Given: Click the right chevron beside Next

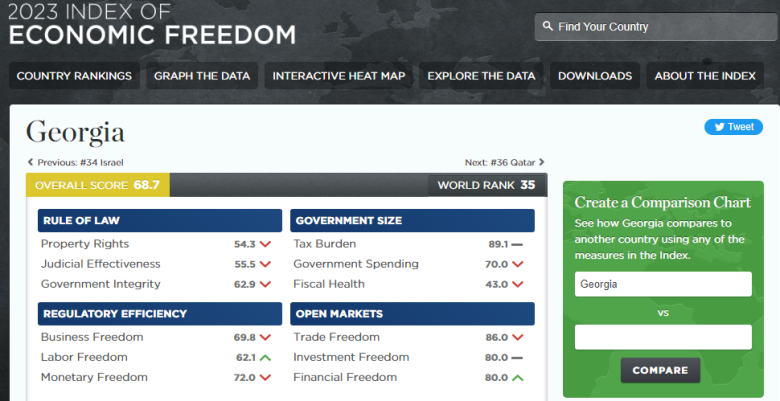Looking at the screenshot, I should pyautogui.click(x=542, y=162).
